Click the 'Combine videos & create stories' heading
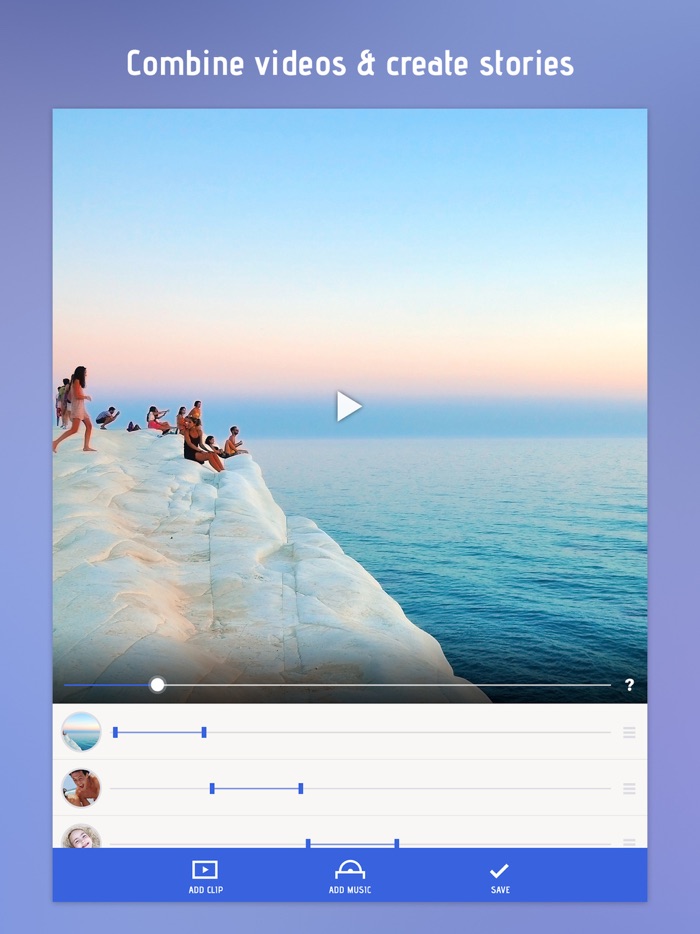Screen dimensions: 700x934 point(350,64)
